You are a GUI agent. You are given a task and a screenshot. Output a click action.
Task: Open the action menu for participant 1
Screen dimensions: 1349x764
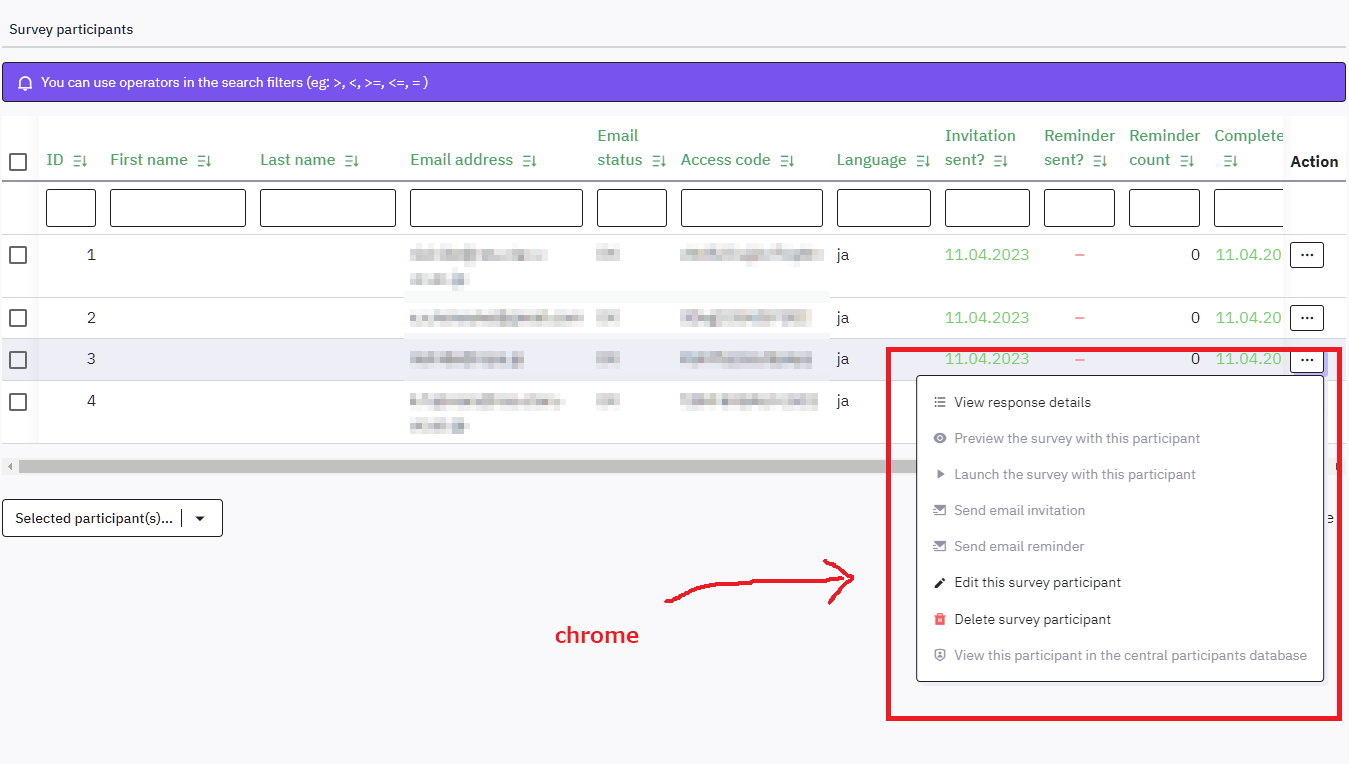pos(1306,255)
